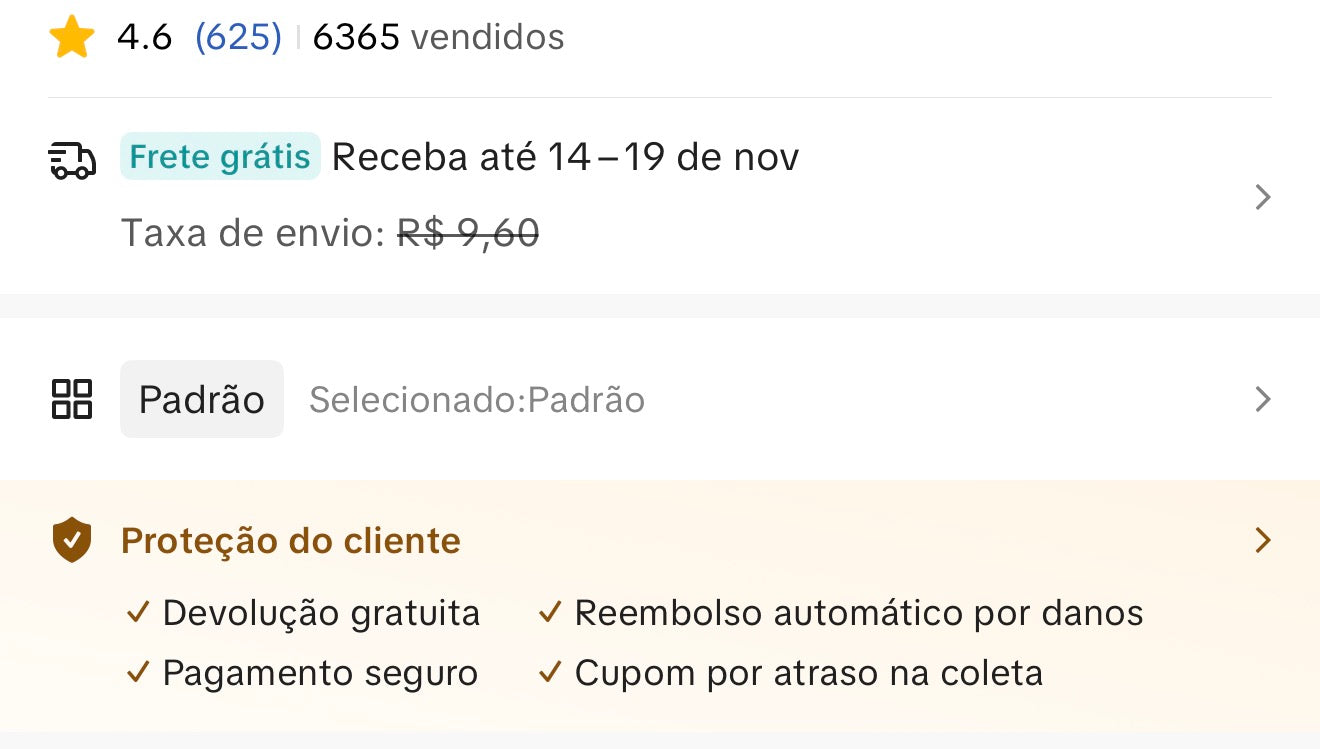Open variation options chevron
Viewport: 1320px width, 749px height.
pos(1263,399)
